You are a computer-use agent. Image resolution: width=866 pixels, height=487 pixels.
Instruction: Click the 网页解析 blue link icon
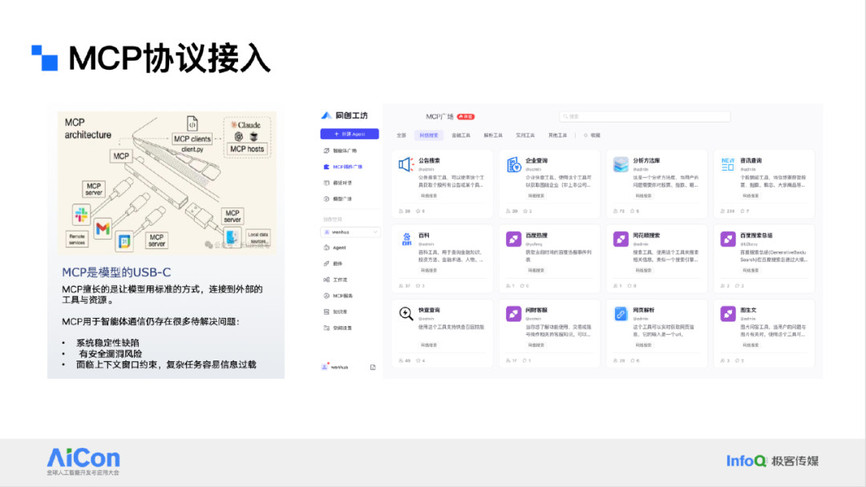coord(621,314)
